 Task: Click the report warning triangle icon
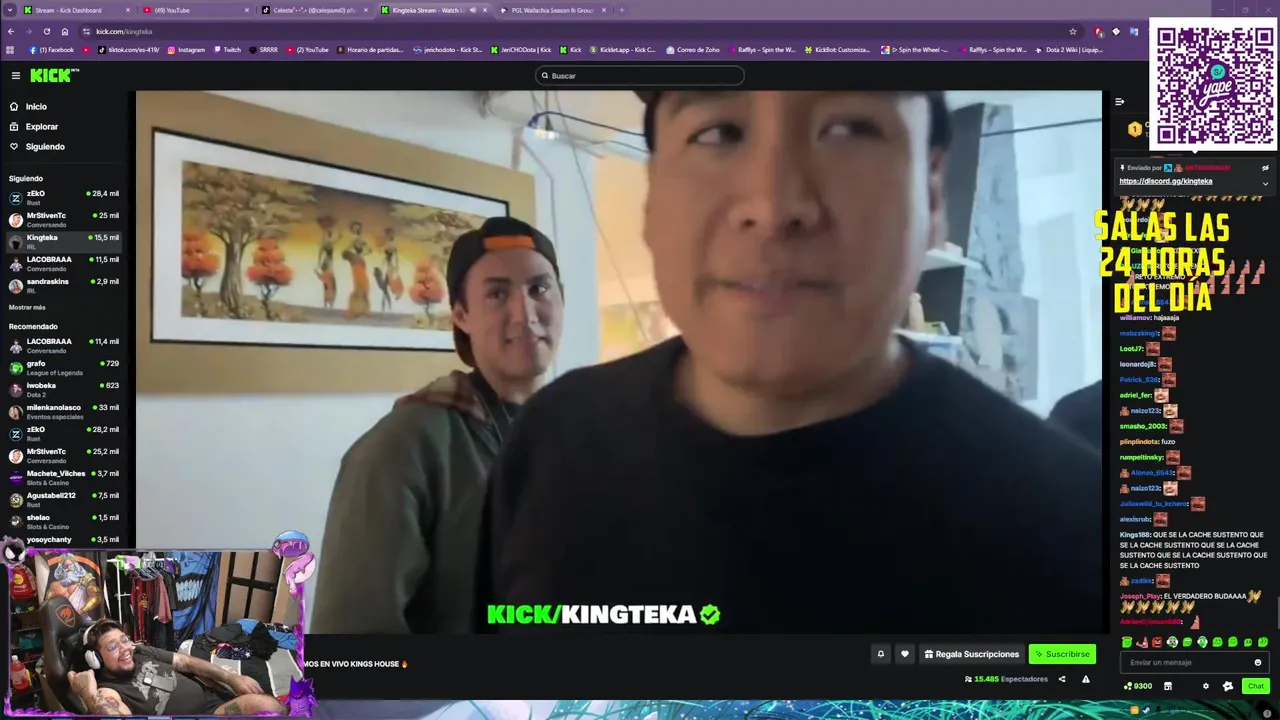(1086, 679)
